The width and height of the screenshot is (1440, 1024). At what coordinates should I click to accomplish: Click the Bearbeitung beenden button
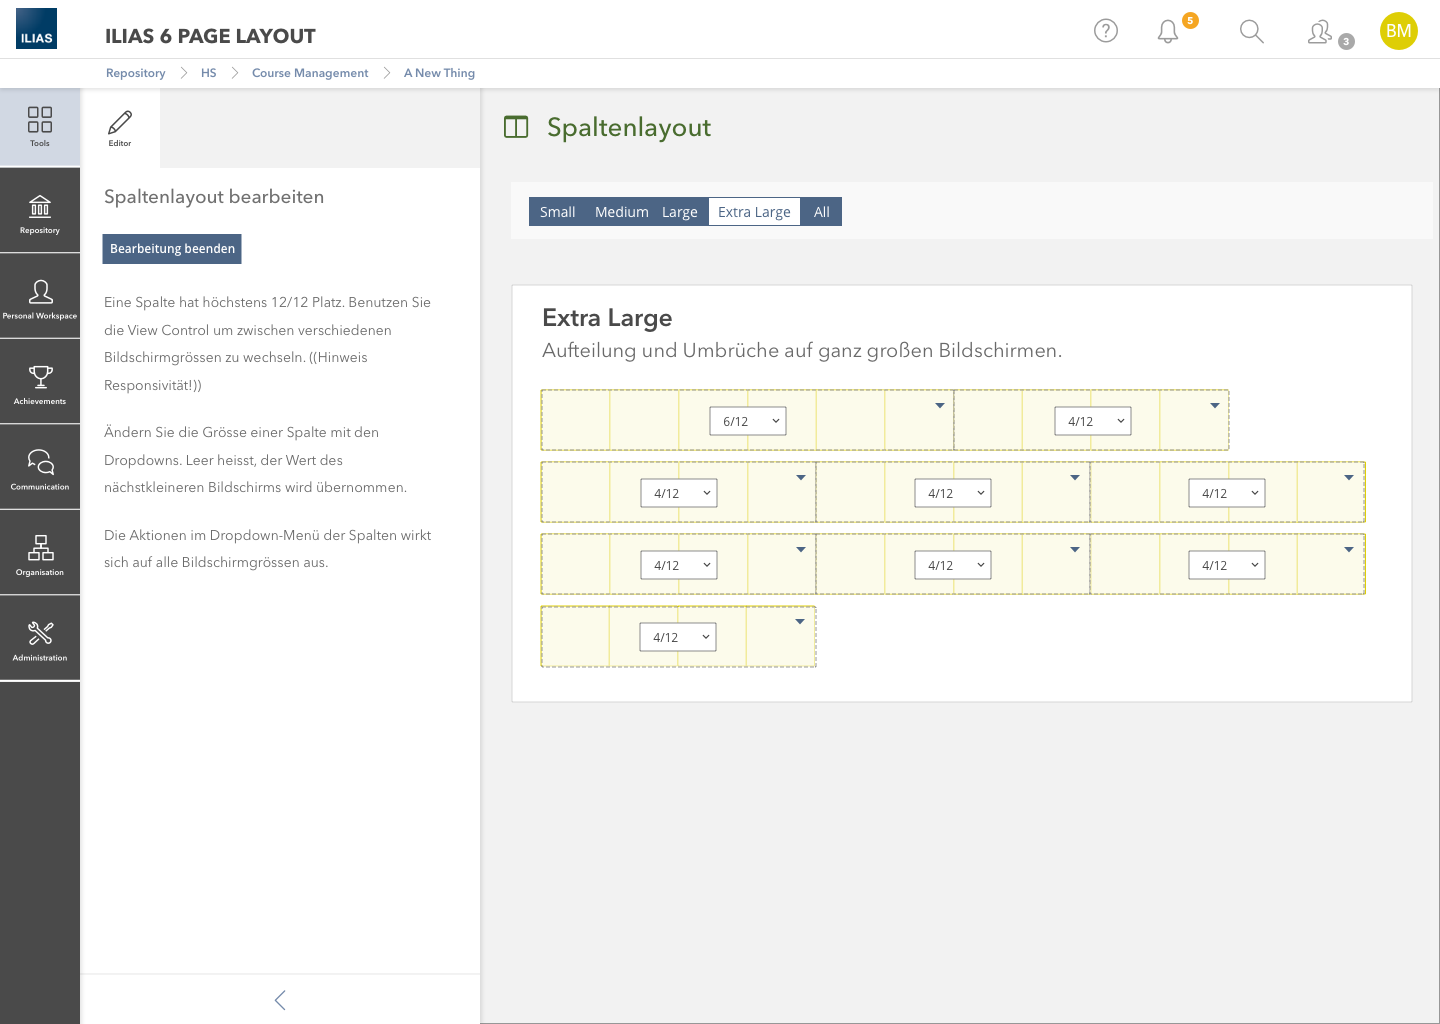pyautogui.click(x=172, y=249)
